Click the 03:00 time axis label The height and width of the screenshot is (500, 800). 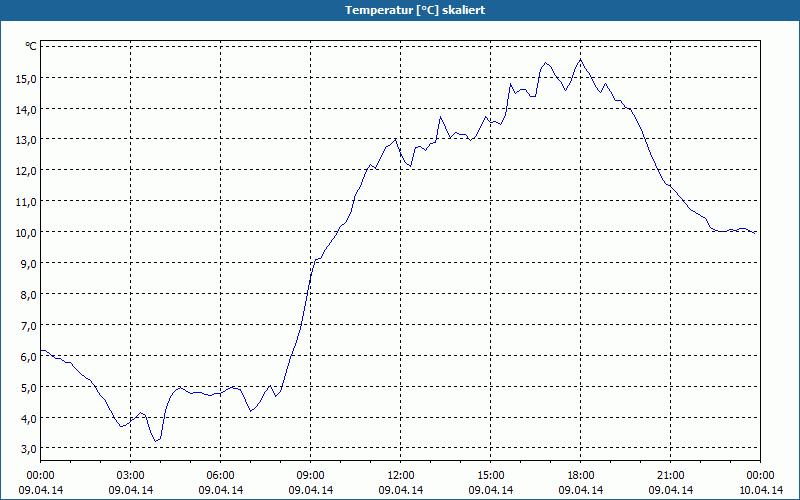[x=131, y=476]
